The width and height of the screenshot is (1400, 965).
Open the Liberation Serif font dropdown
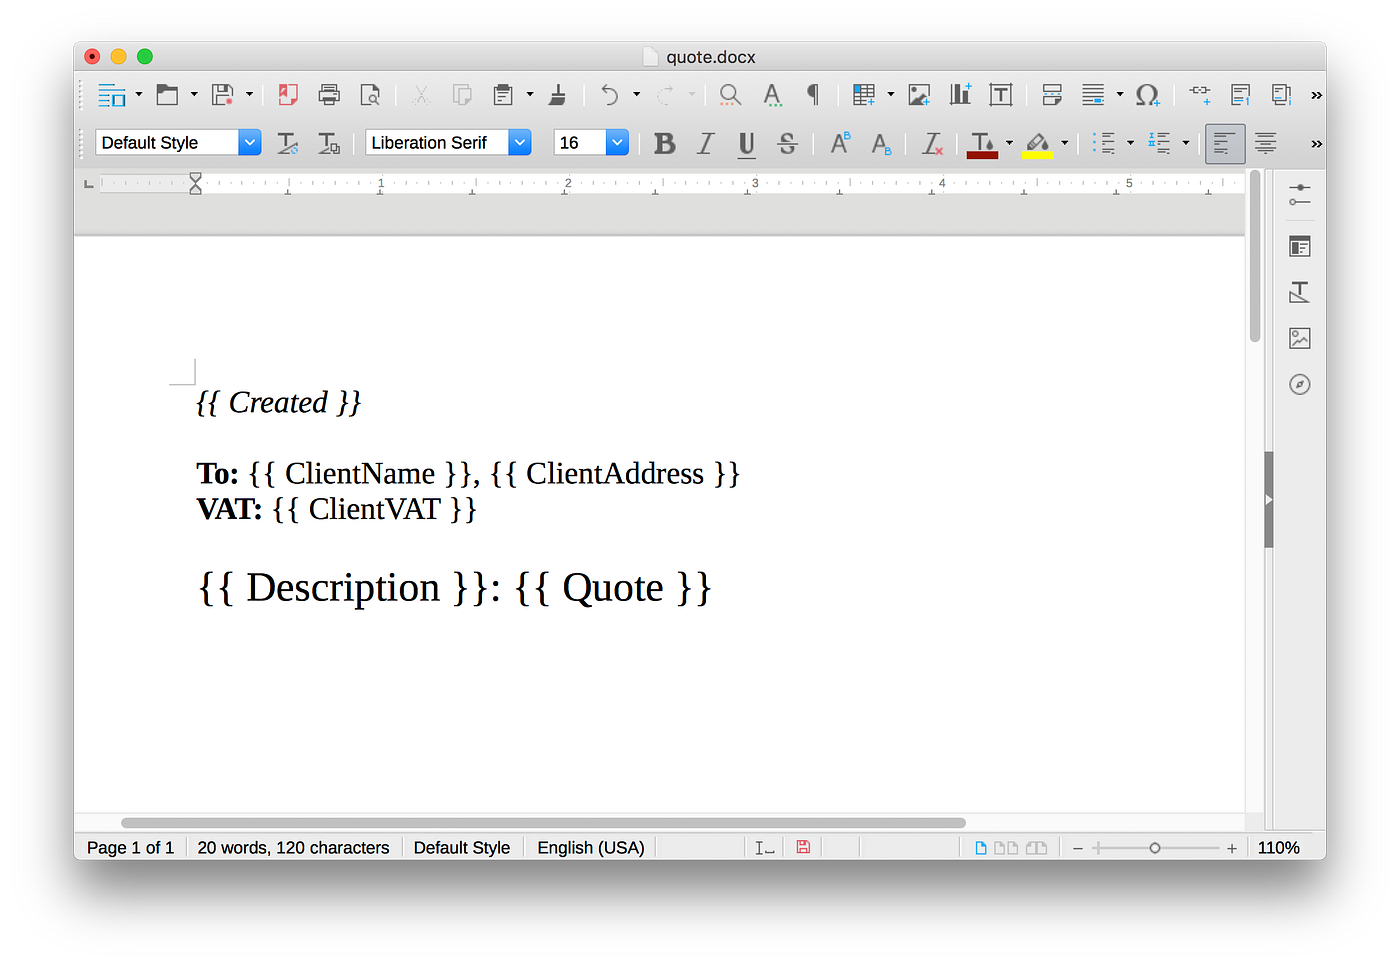[x=520, y=143]
